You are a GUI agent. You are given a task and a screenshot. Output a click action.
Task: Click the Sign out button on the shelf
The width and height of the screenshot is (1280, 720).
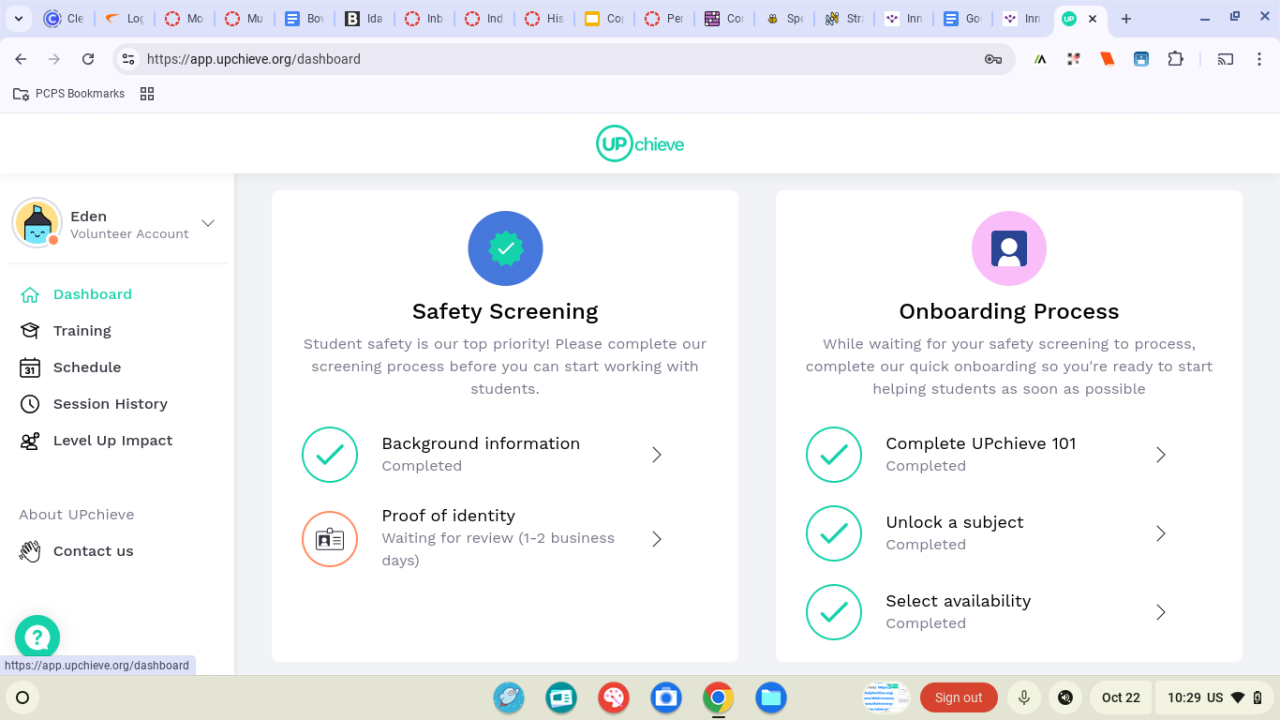pyautogui.click(x=958, y=698)
